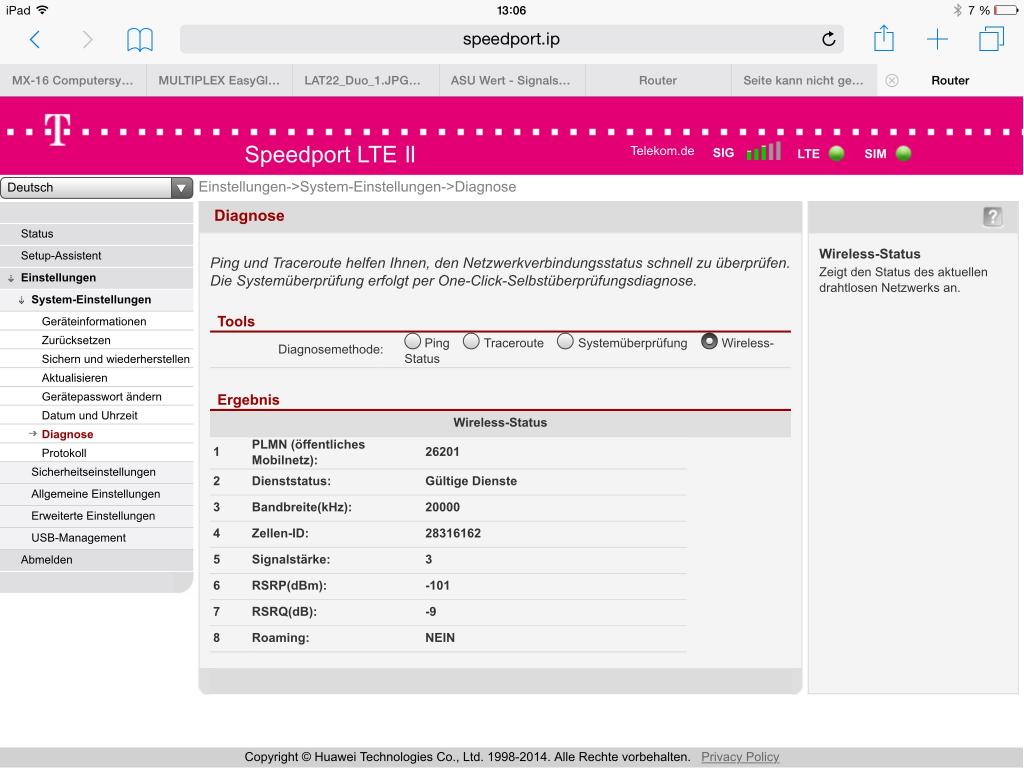The image size is (1024, 768).
Task: Open the Aktualisieren sidebar entry
Action: (x=97, y=378)
